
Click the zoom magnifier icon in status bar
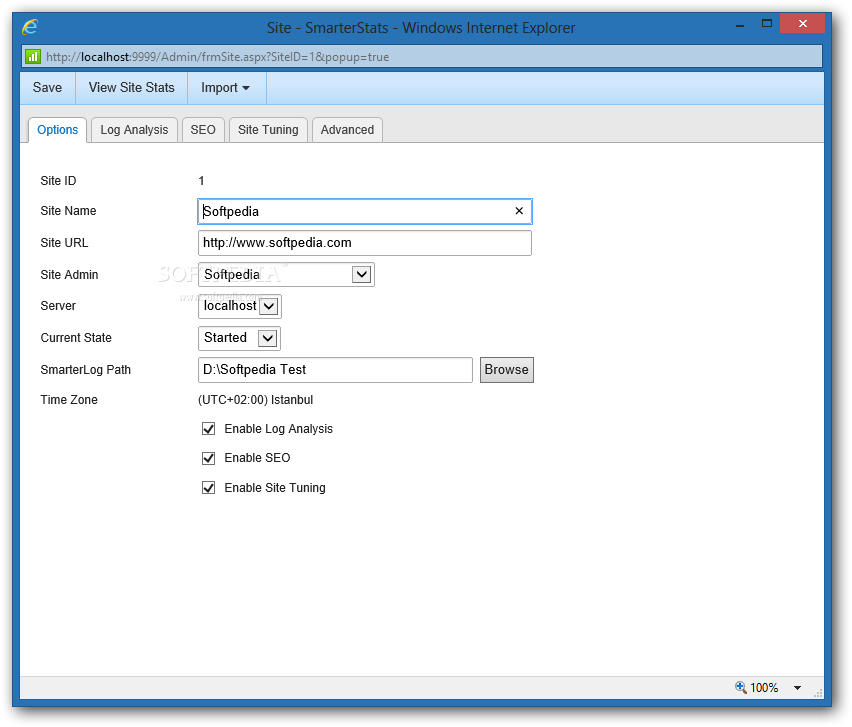[740, 687]
